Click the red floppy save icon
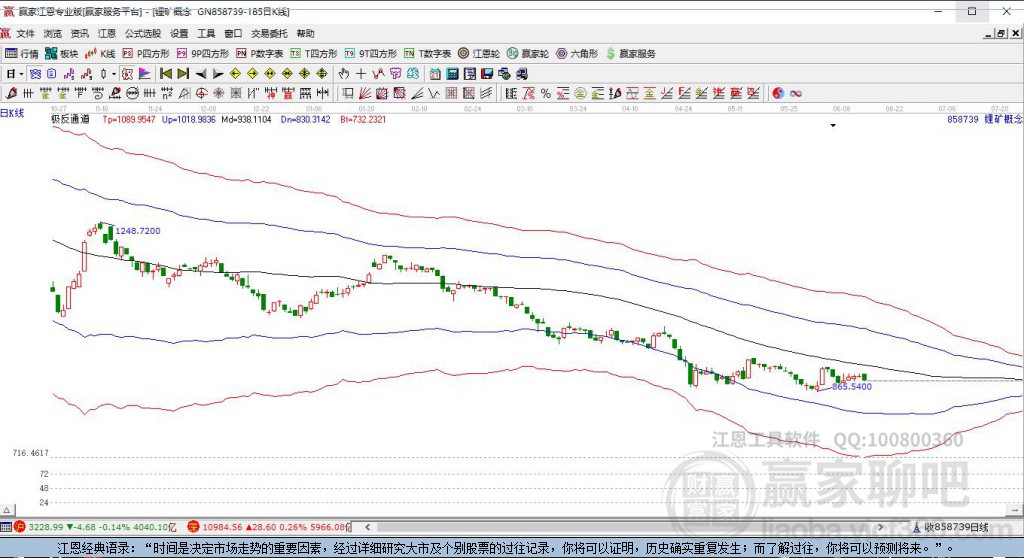Image resolution: width=1024 pixels, height=558 pixels. [x=487, y=74]
